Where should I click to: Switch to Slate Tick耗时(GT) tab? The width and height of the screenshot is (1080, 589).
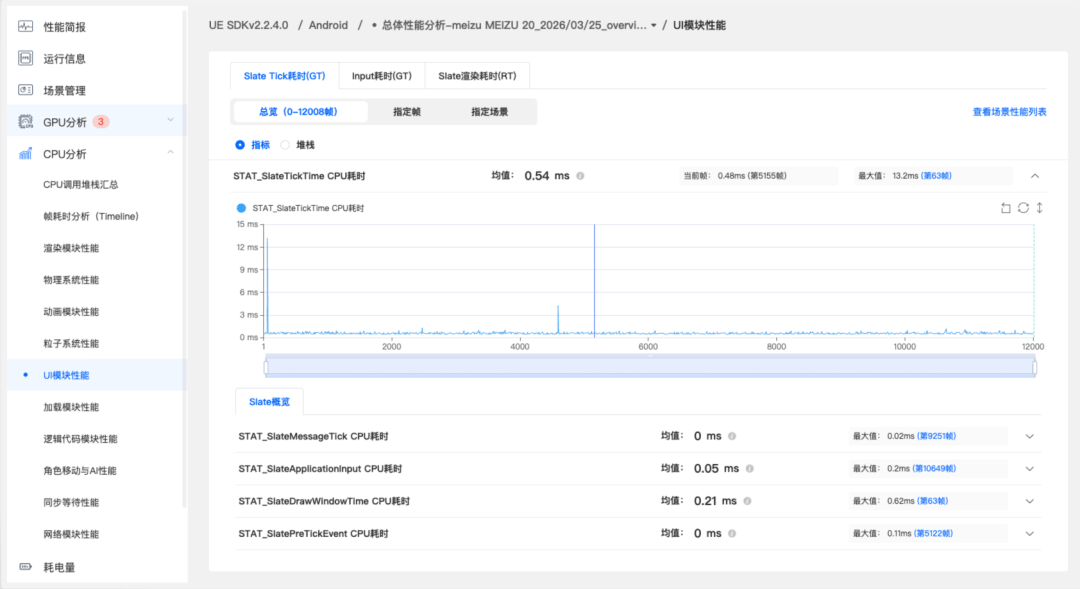[284, 76]
